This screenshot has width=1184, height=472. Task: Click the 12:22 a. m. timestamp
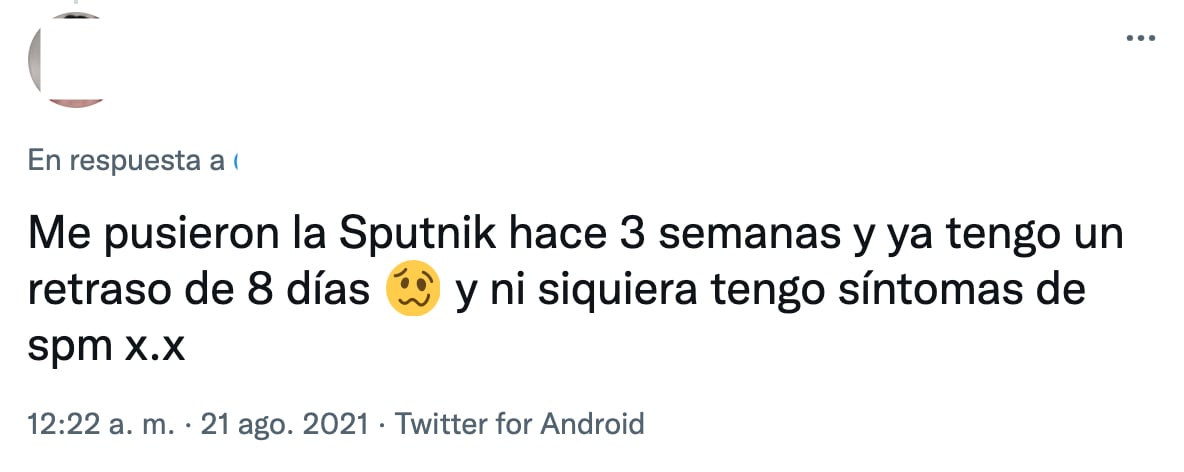(98, 423)
